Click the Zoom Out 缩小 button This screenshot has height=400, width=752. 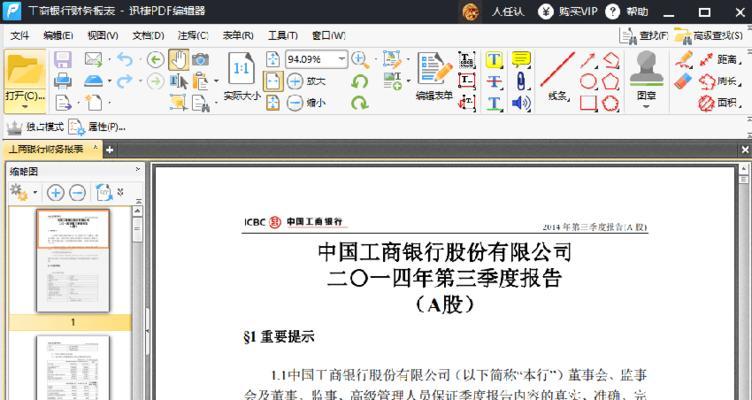pyautogui.click(x=306, y=103)
